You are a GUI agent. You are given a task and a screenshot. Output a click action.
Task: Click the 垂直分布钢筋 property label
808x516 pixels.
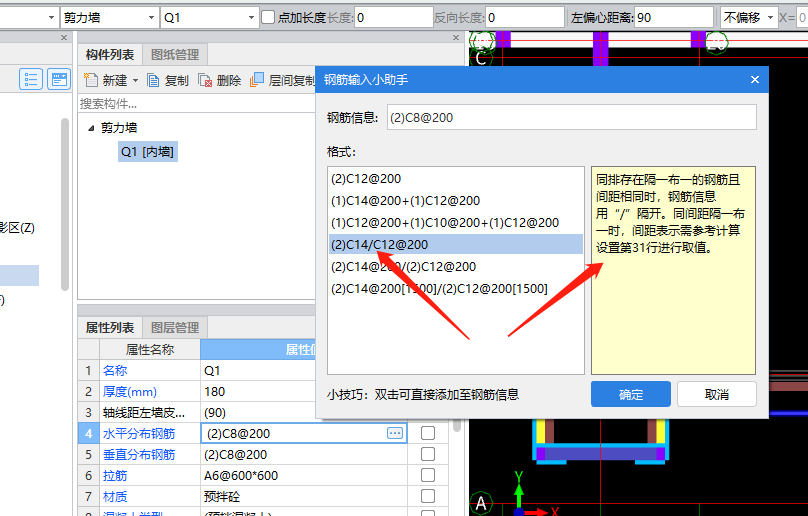tap(139, 455)
